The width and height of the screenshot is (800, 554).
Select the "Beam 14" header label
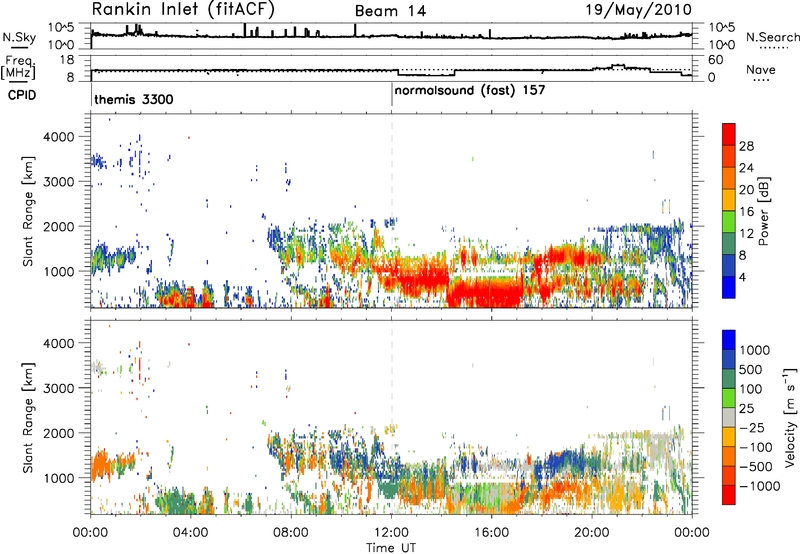pos(390,11)
